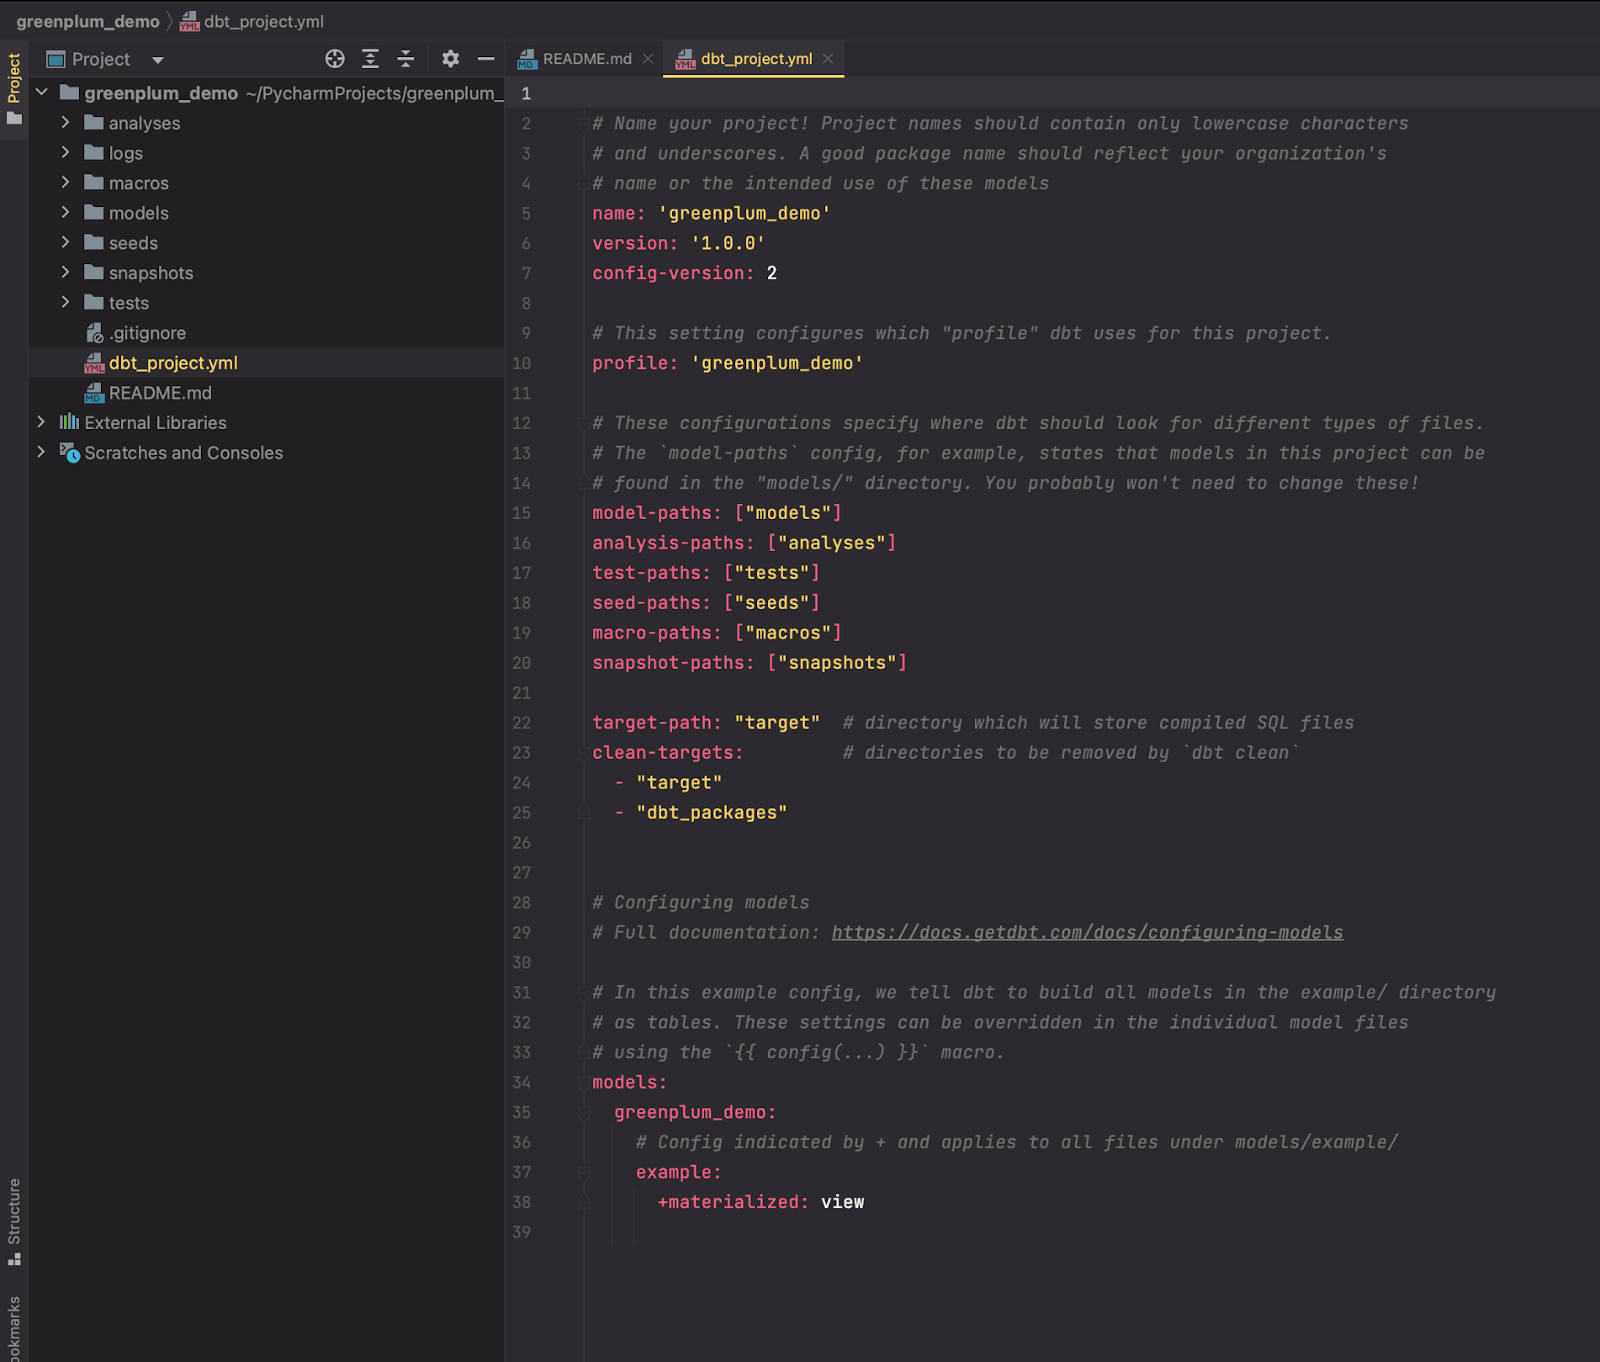1600x1362 pixels.
Task: Click the .gitignore file icon
Action: pos(94,333)
